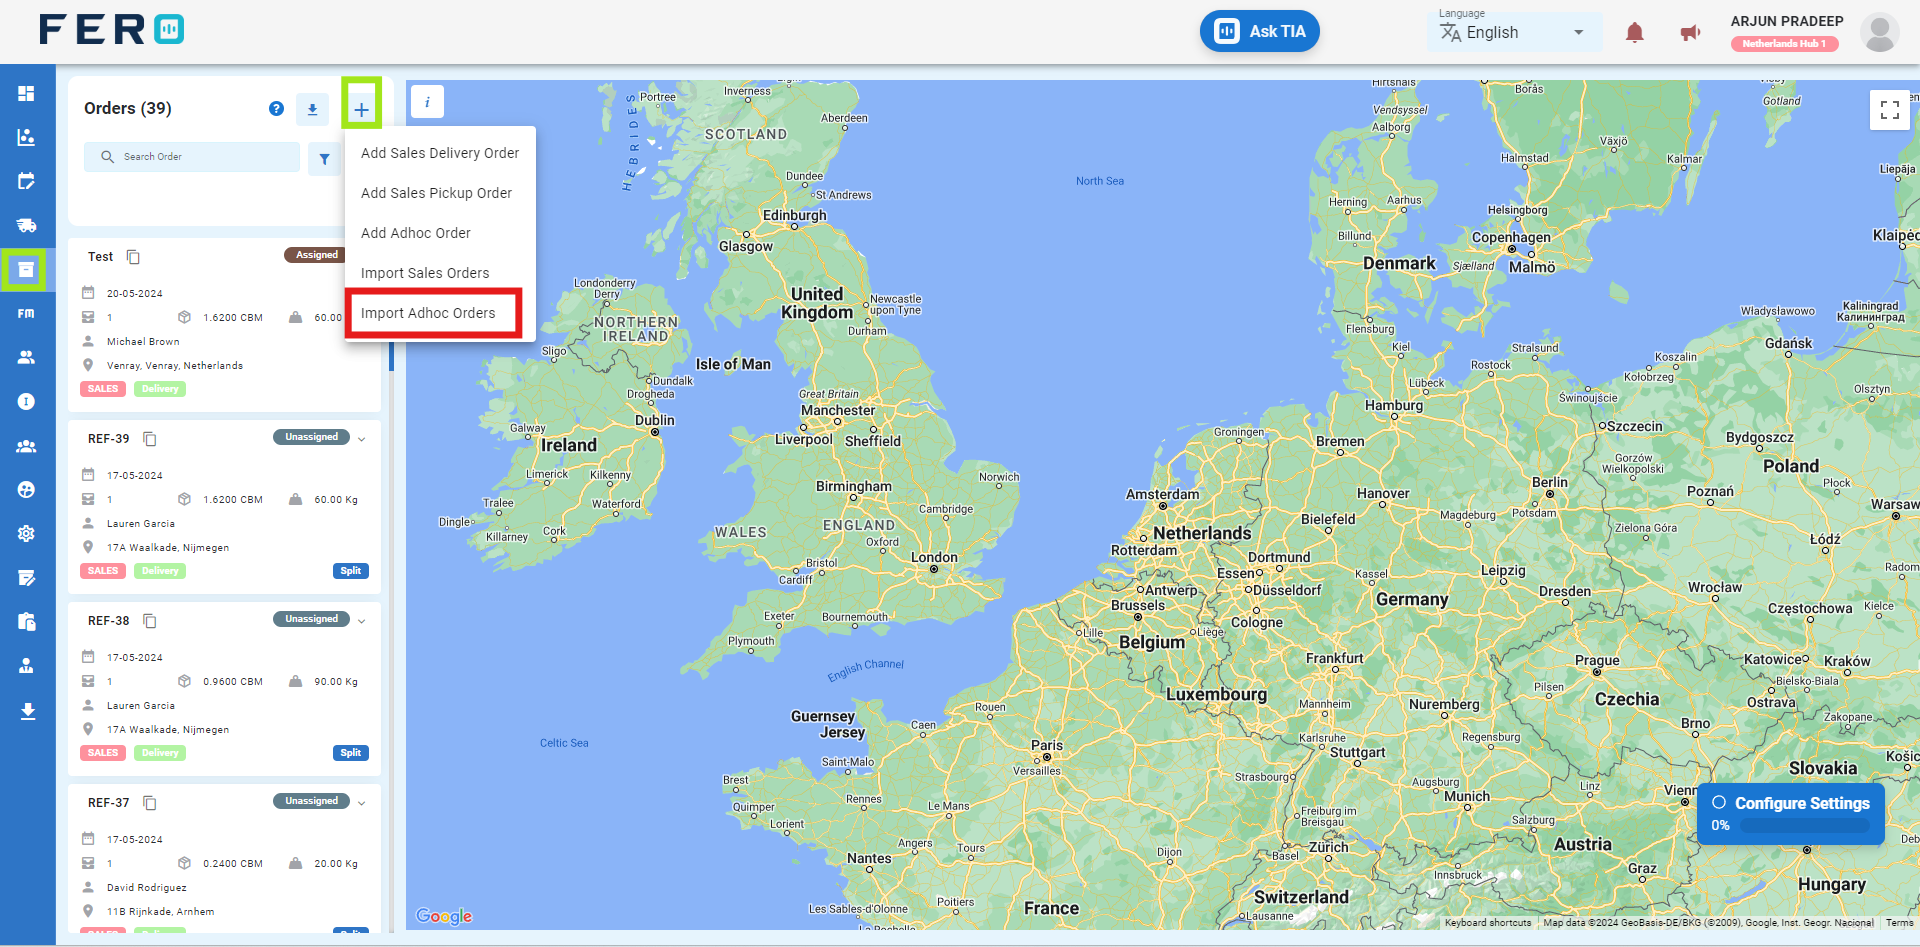Open the Configure Settings panel
Image resolution: width=1920 pixels, height=947 pixels.
[1791, 814]
